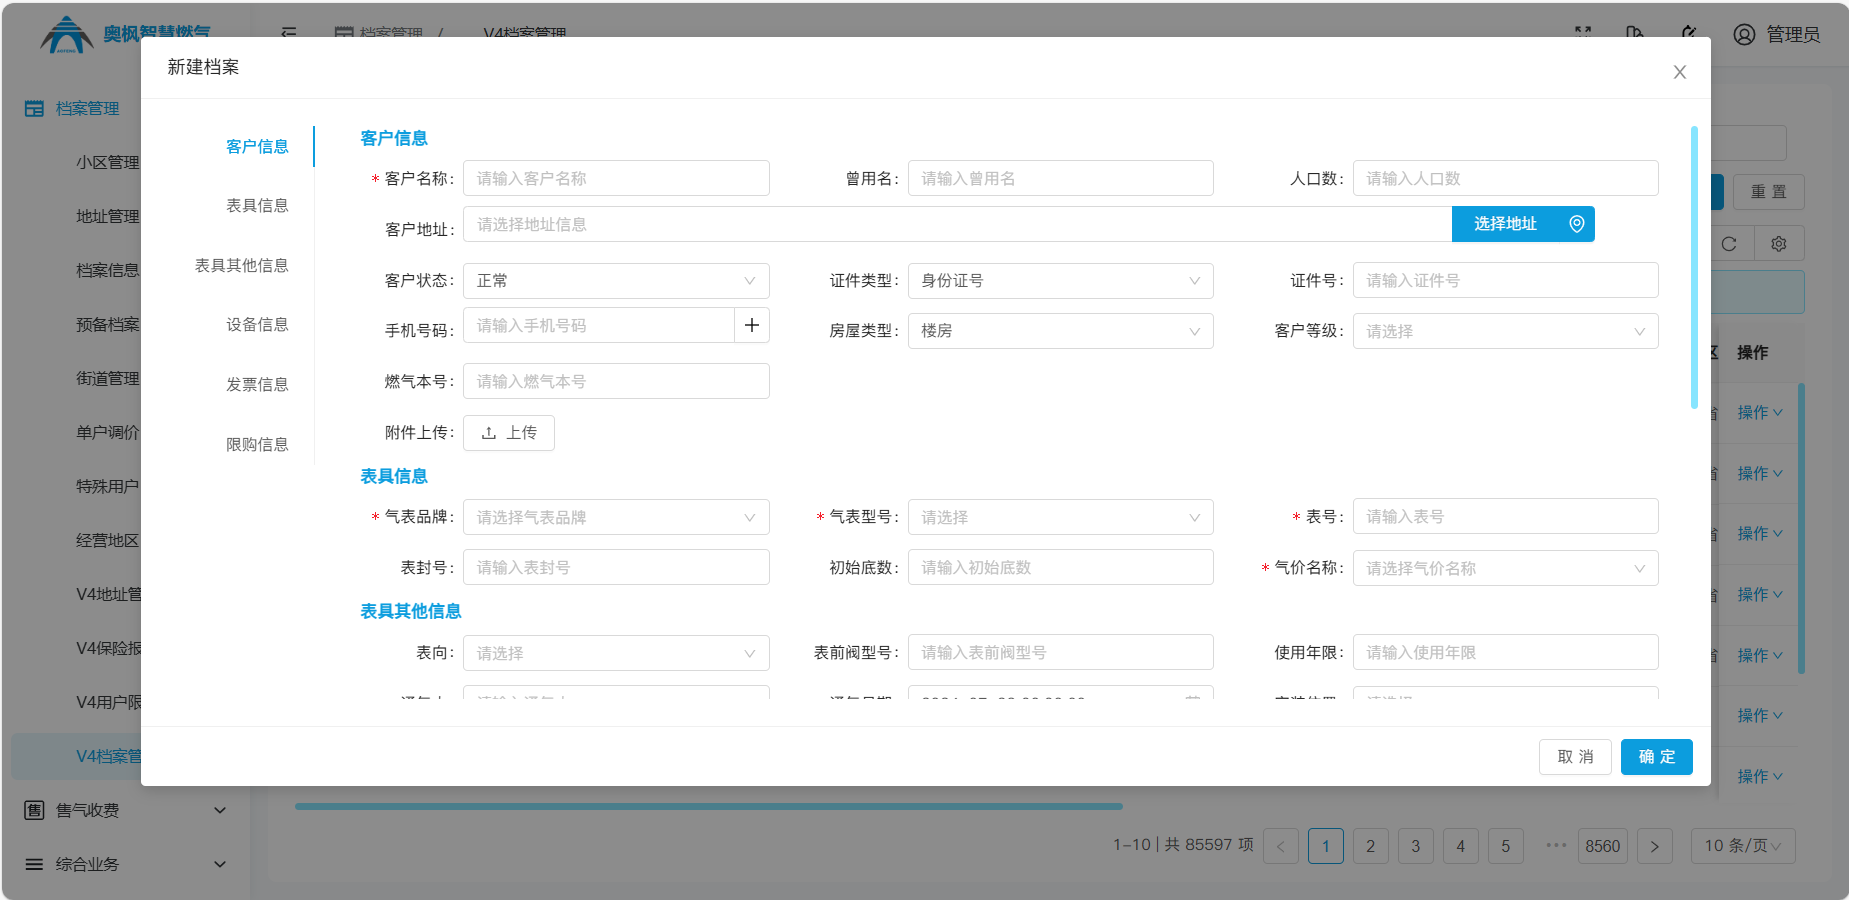
Task: Open the 客户状态 dropdown showing 正常
Action: coord(616,281)
